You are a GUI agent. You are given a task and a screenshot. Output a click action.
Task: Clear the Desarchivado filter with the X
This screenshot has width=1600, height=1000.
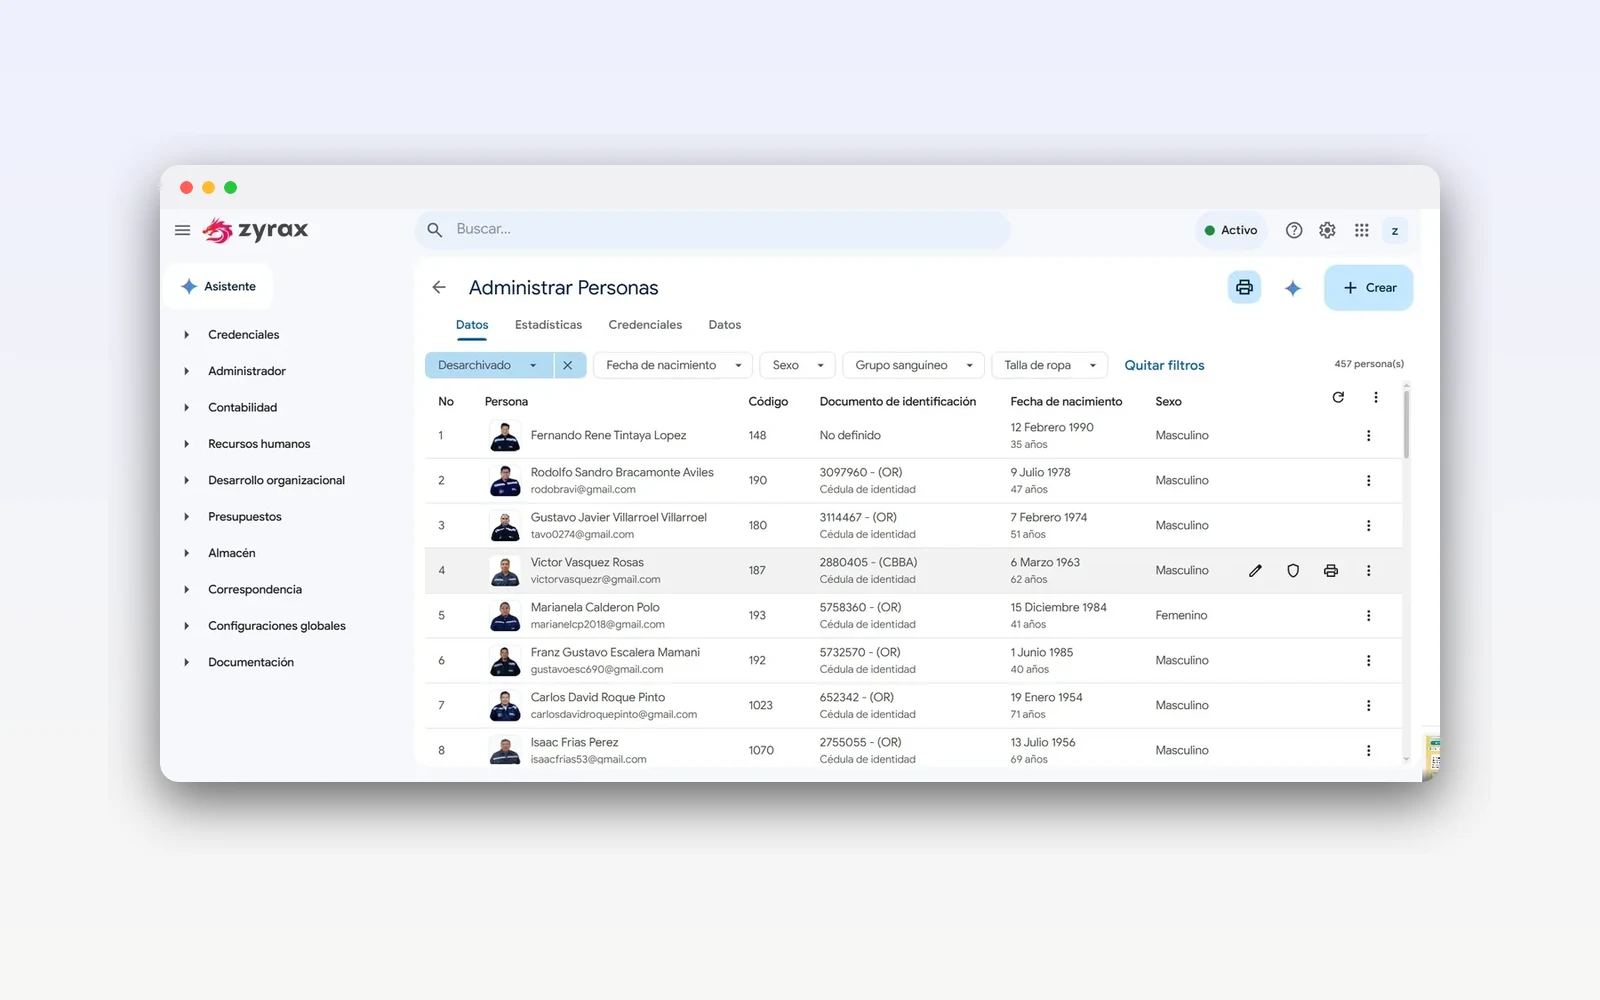568,365
